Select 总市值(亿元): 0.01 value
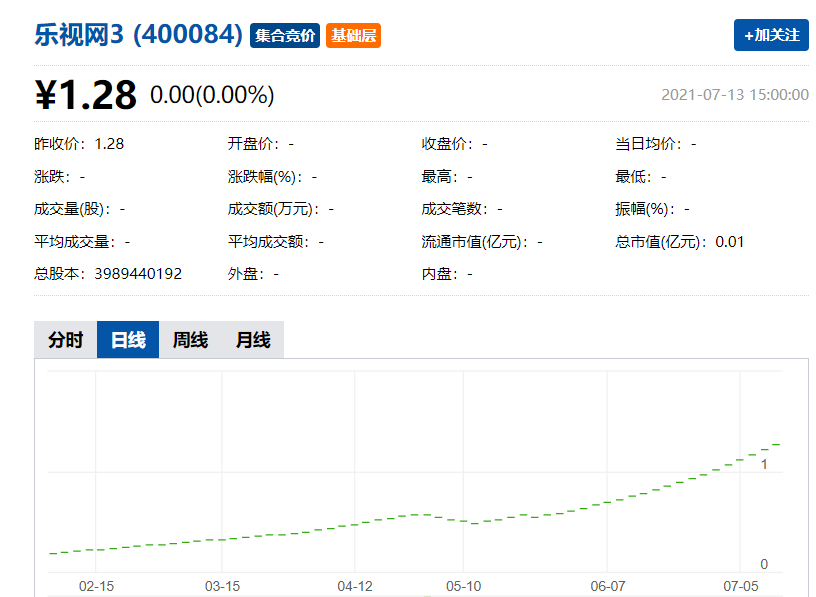Image resolution: width=816 pixels, height=597 pixels. tap(680, 242)
